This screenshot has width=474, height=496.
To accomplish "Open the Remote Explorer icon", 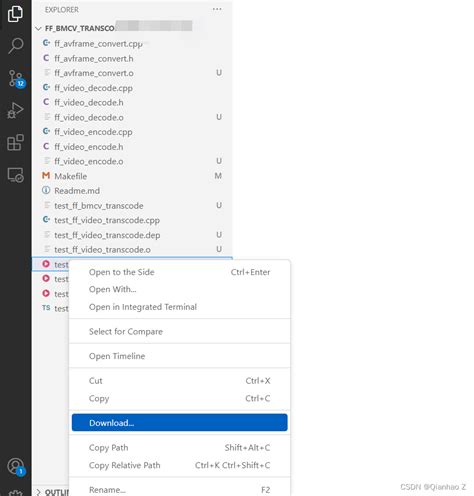I will click(x=15, y=175).
